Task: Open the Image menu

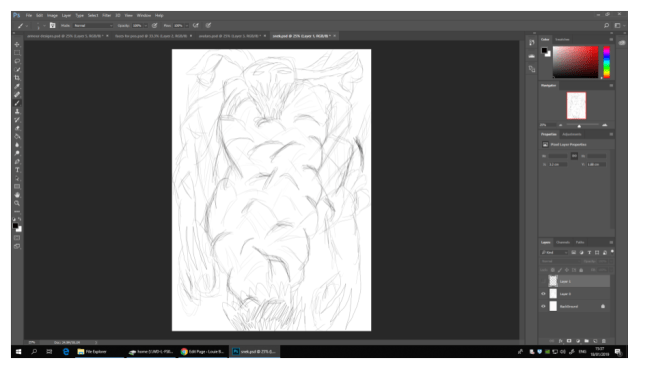Action: 52,15
